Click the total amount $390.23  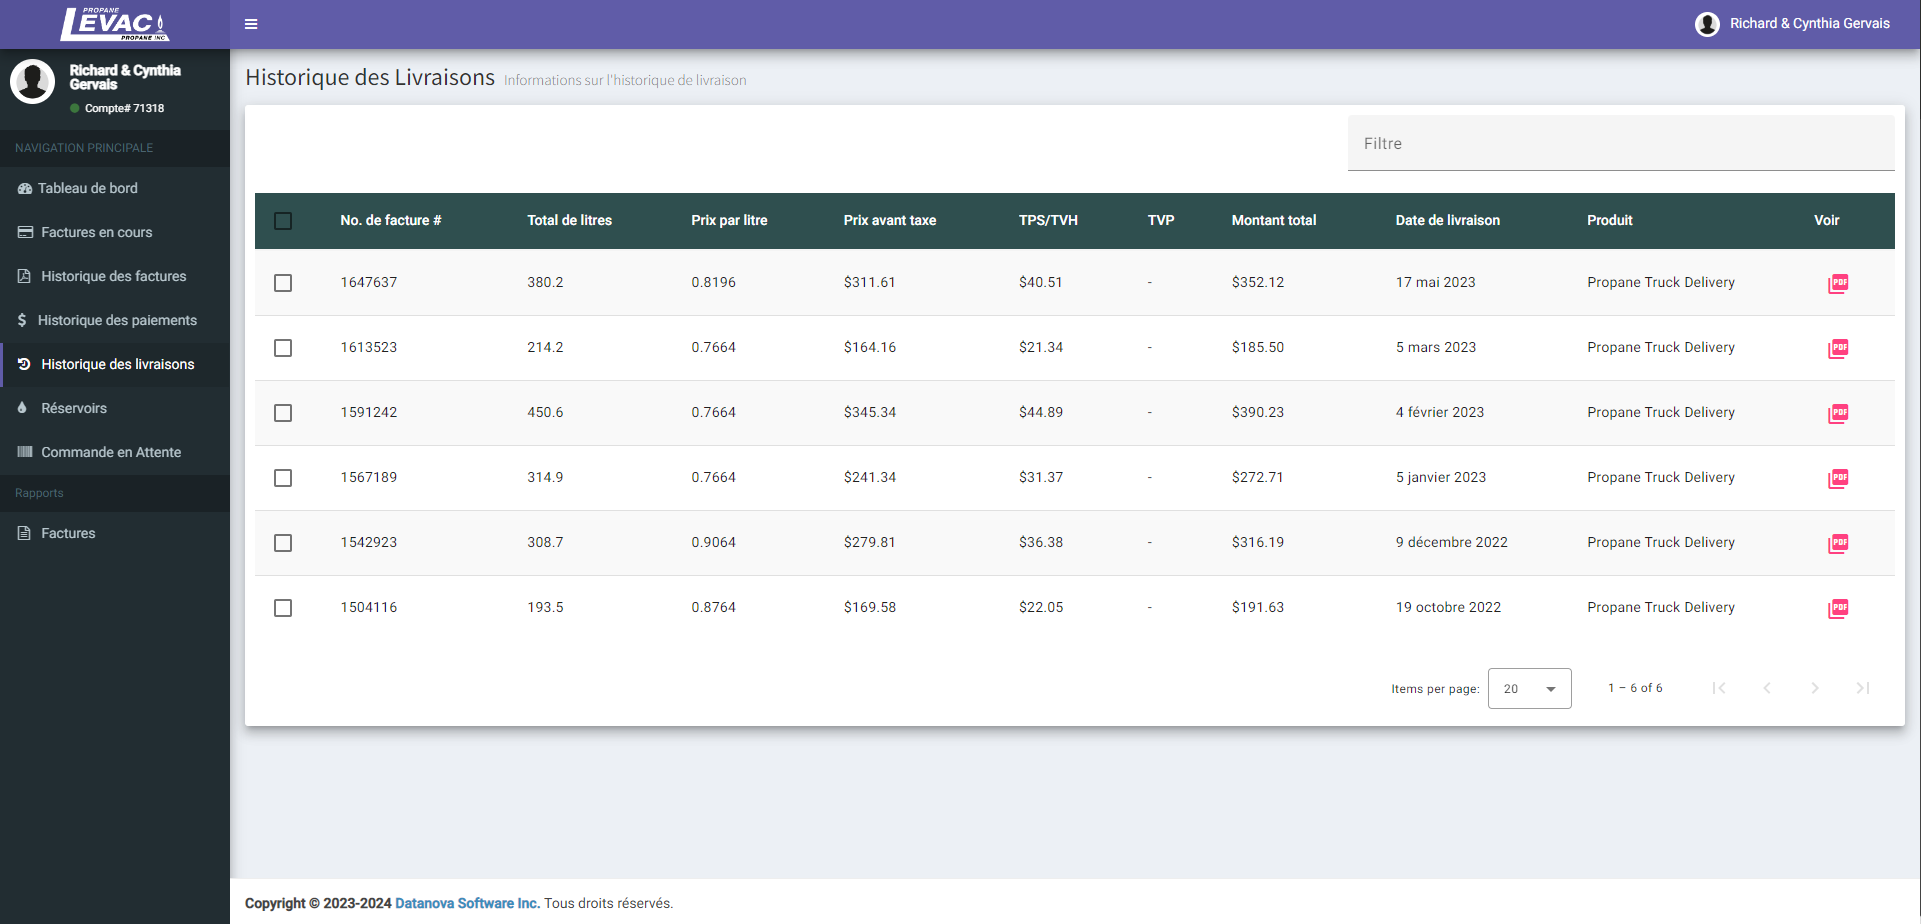click(x=1257, y=412)
